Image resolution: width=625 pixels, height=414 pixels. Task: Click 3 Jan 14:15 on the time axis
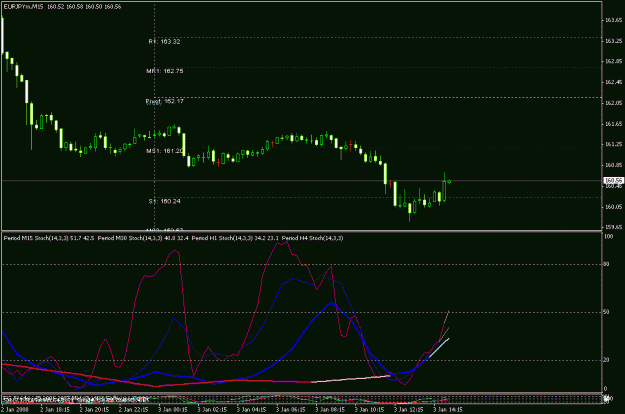pyautogui.click(x=448, y=410)
